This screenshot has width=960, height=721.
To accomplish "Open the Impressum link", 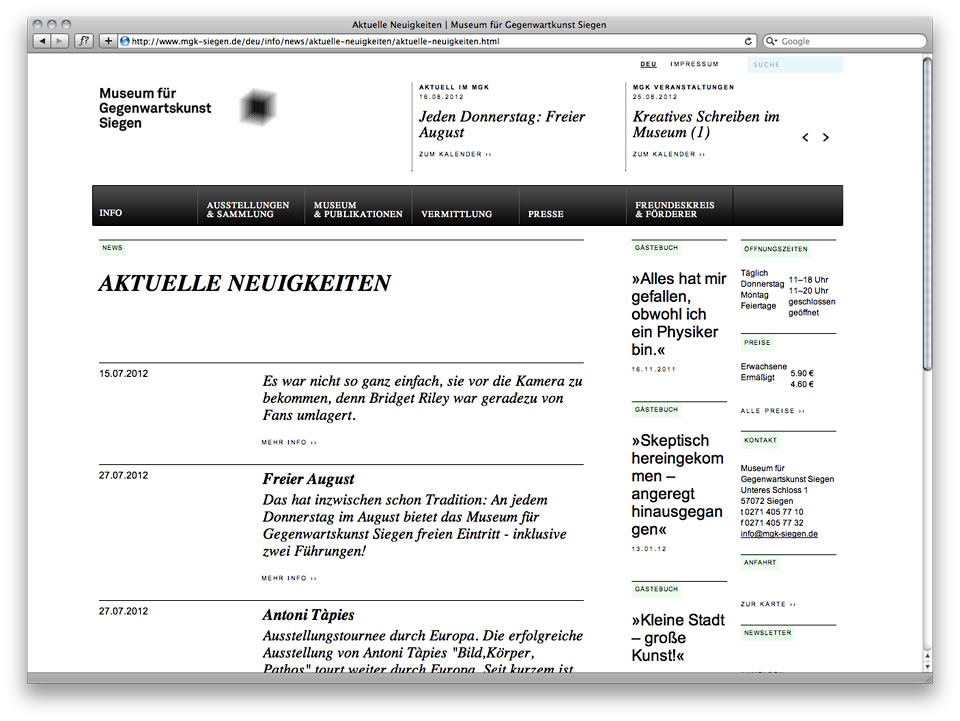I will 694,64.
